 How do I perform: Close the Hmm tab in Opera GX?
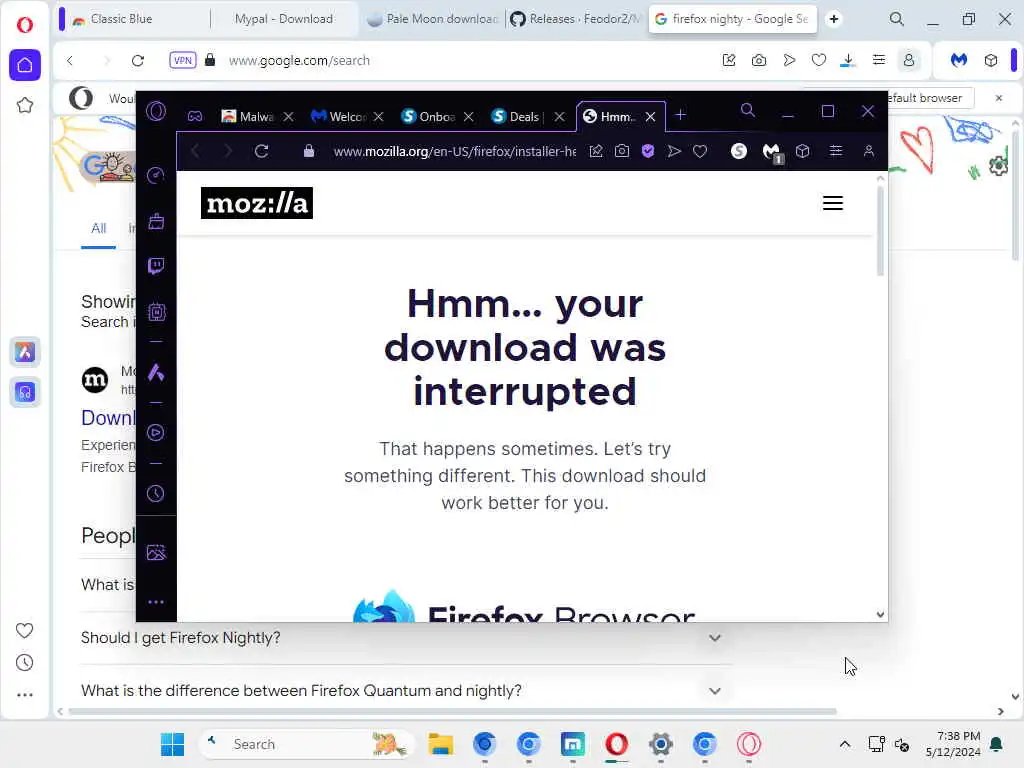650,116
